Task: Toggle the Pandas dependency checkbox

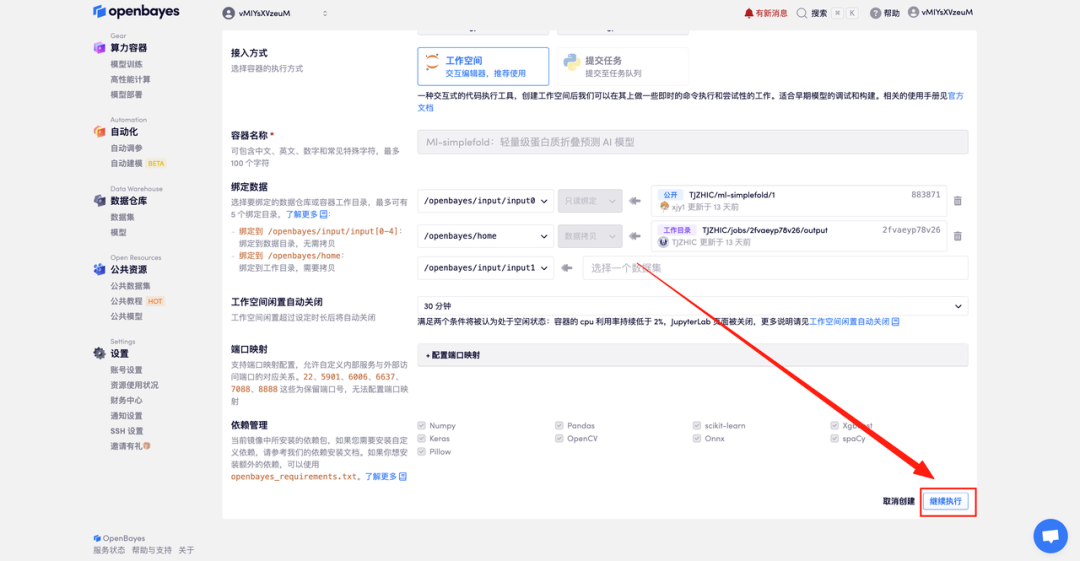Action: coord(559,426)
